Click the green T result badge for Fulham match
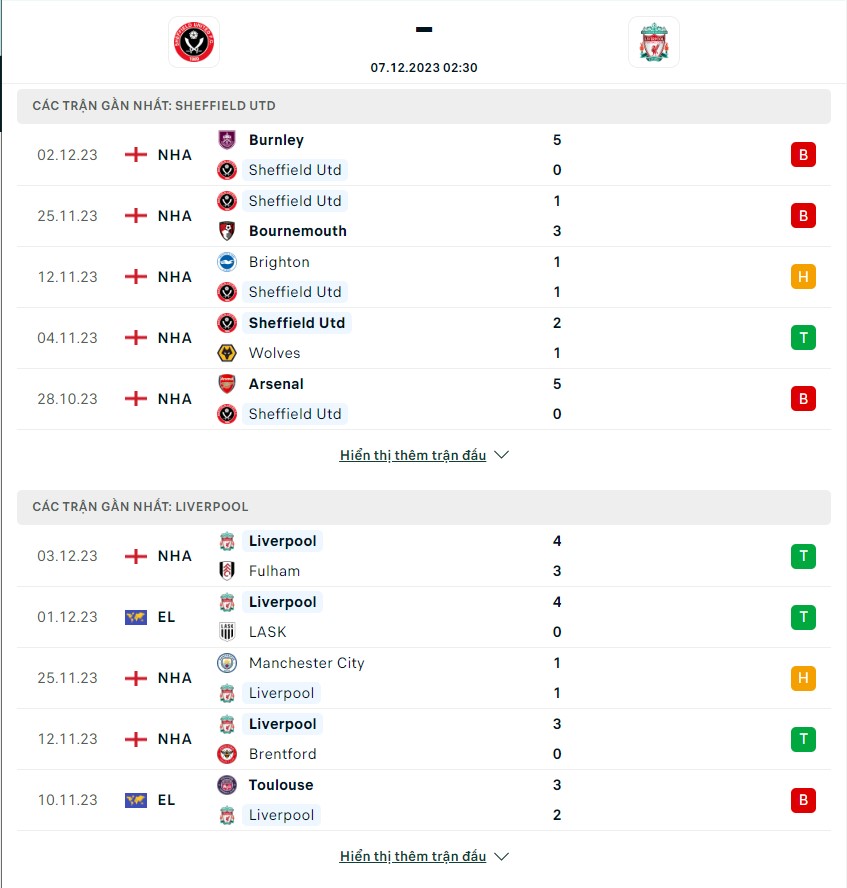Screen dimensions: 847x888 [802, 556]
